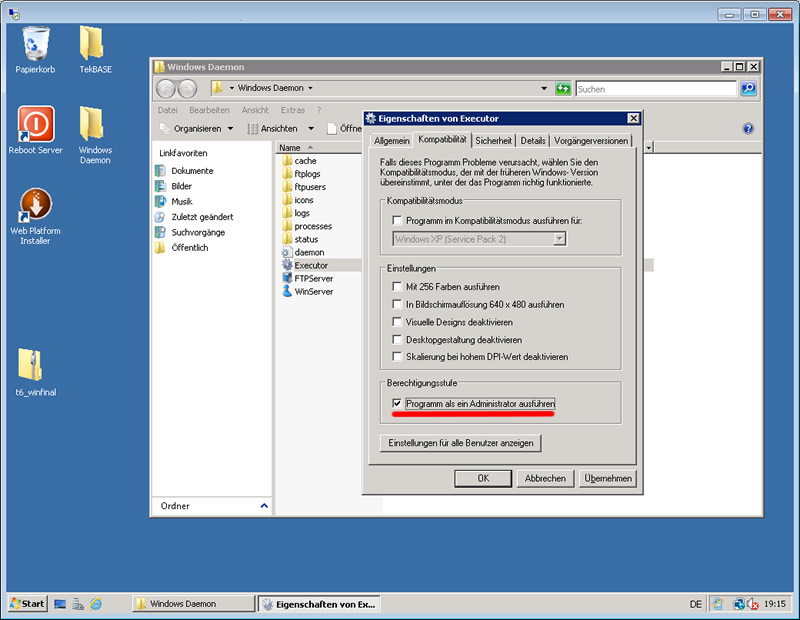Select the status folder
Screen dimensions: 800x620
pos(300,239)
